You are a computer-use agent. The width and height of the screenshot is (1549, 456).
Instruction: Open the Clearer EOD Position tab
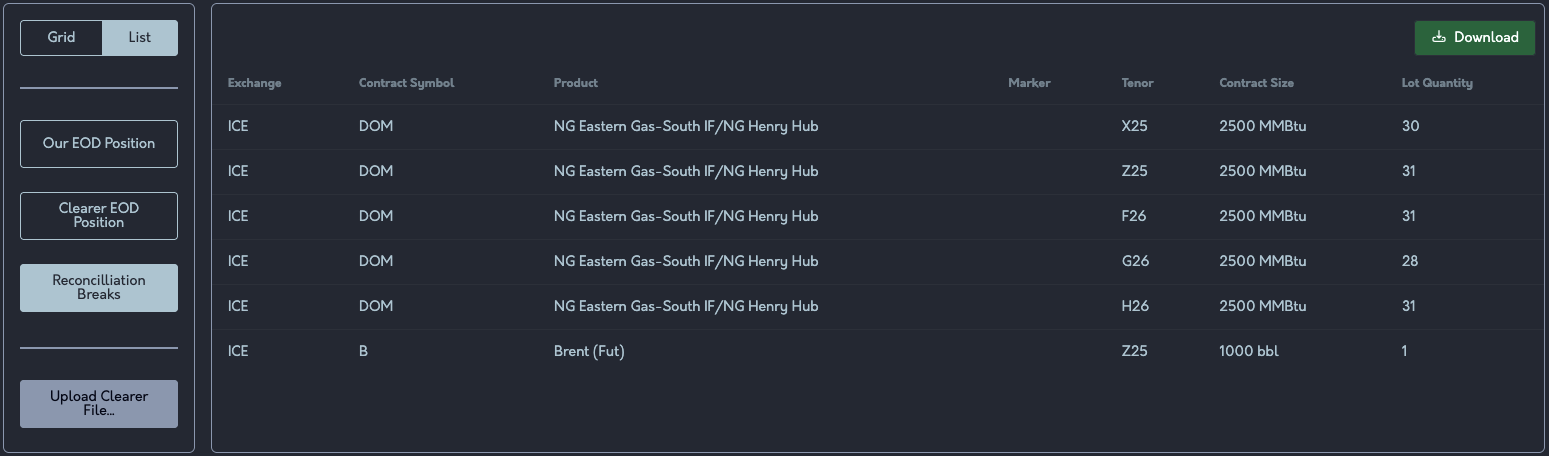99,216
